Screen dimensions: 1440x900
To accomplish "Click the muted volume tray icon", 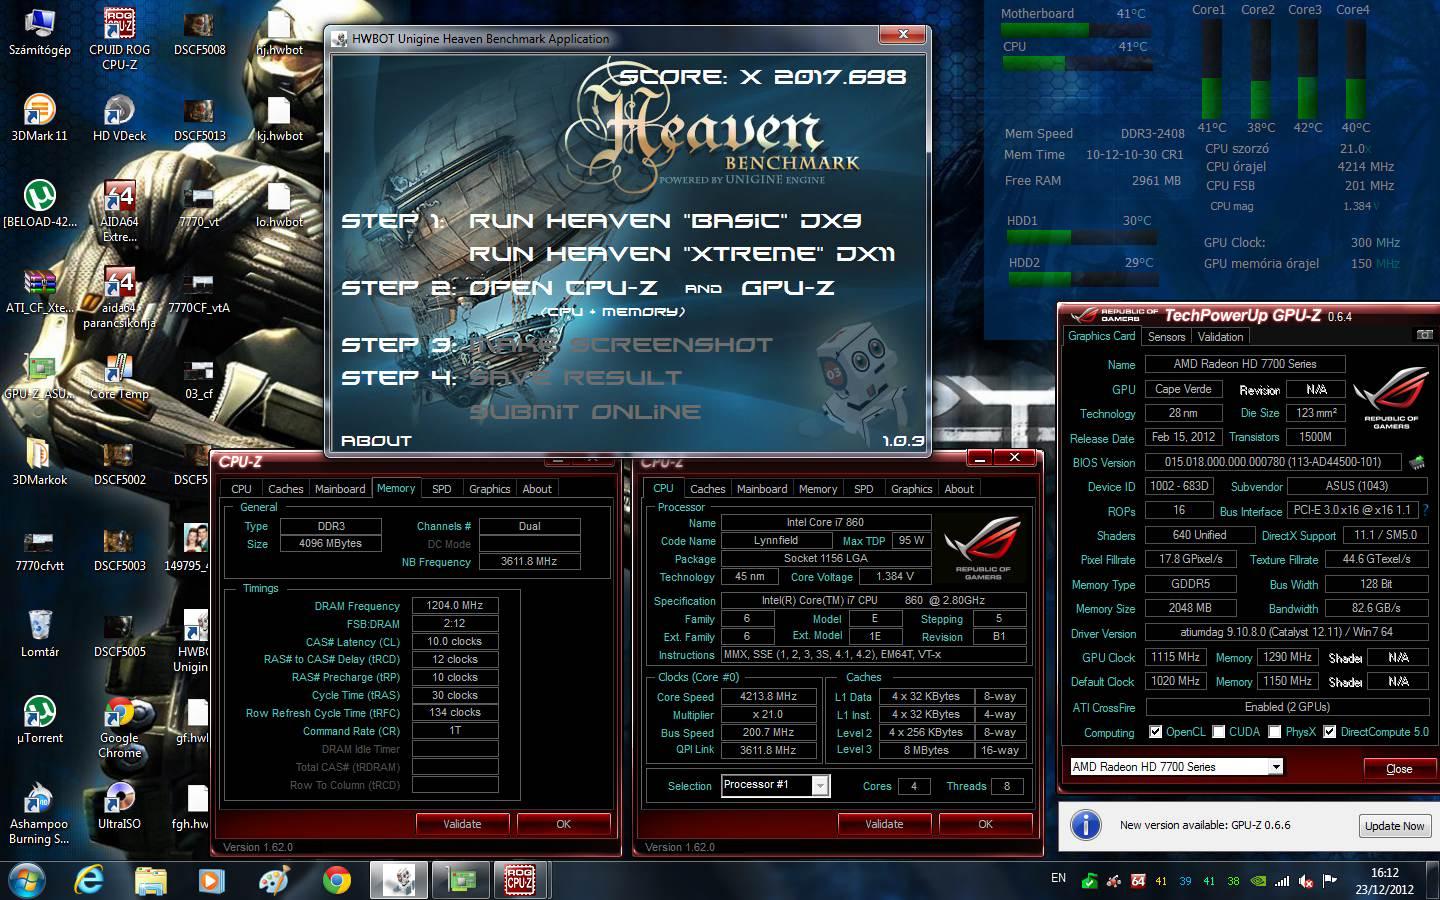I will [1306, 881].
